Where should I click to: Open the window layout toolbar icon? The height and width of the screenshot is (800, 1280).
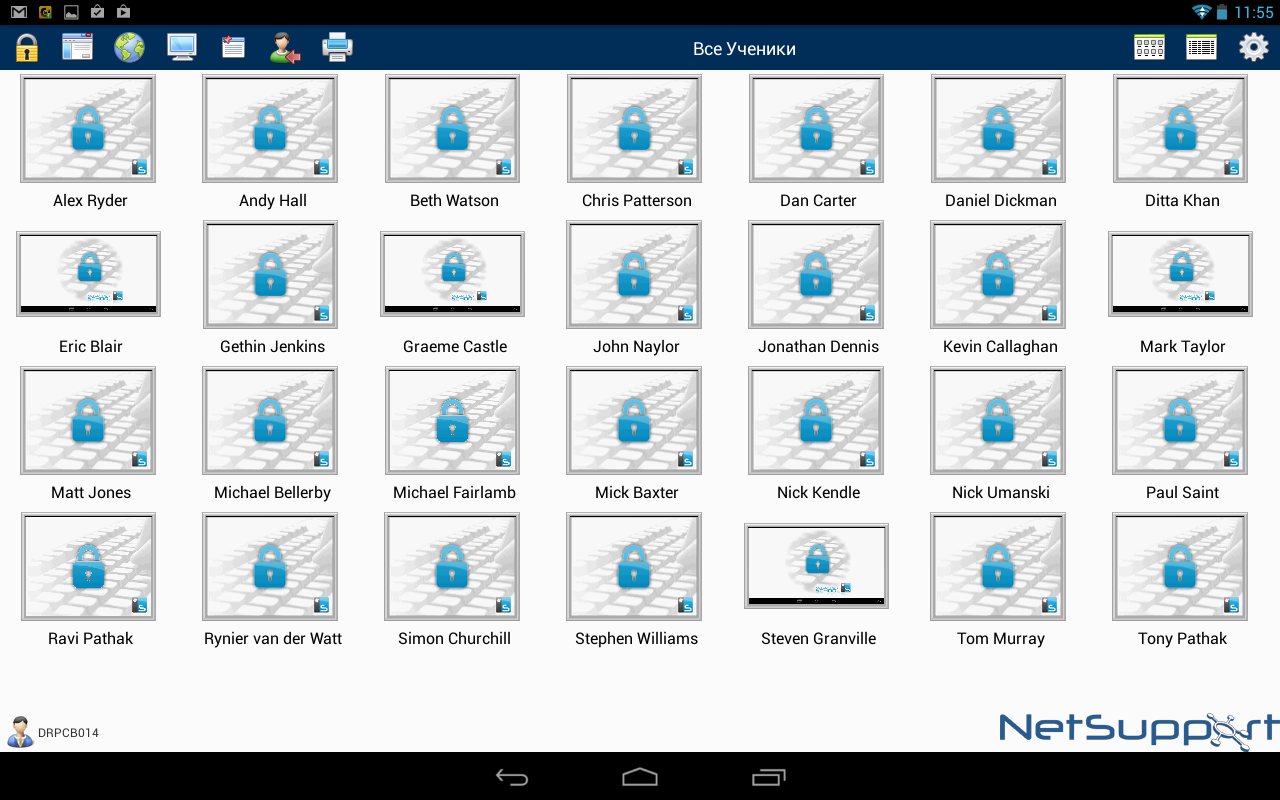77,47
